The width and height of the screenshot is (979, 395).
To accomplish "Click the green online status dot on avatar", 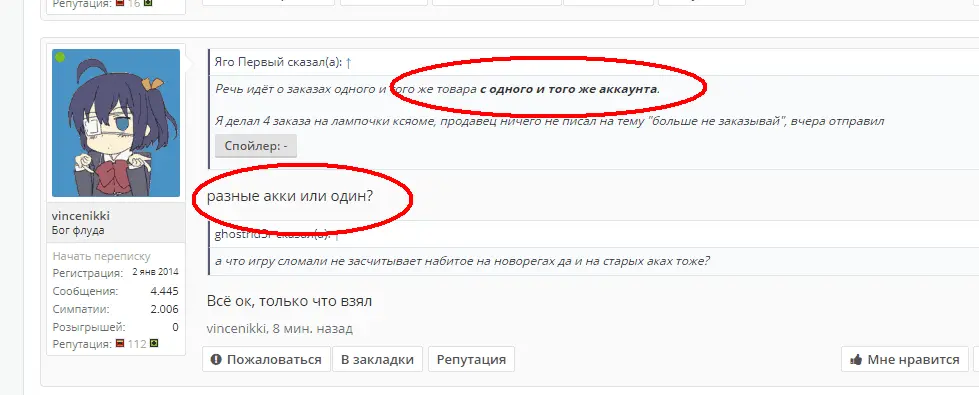I will (60, 57).
